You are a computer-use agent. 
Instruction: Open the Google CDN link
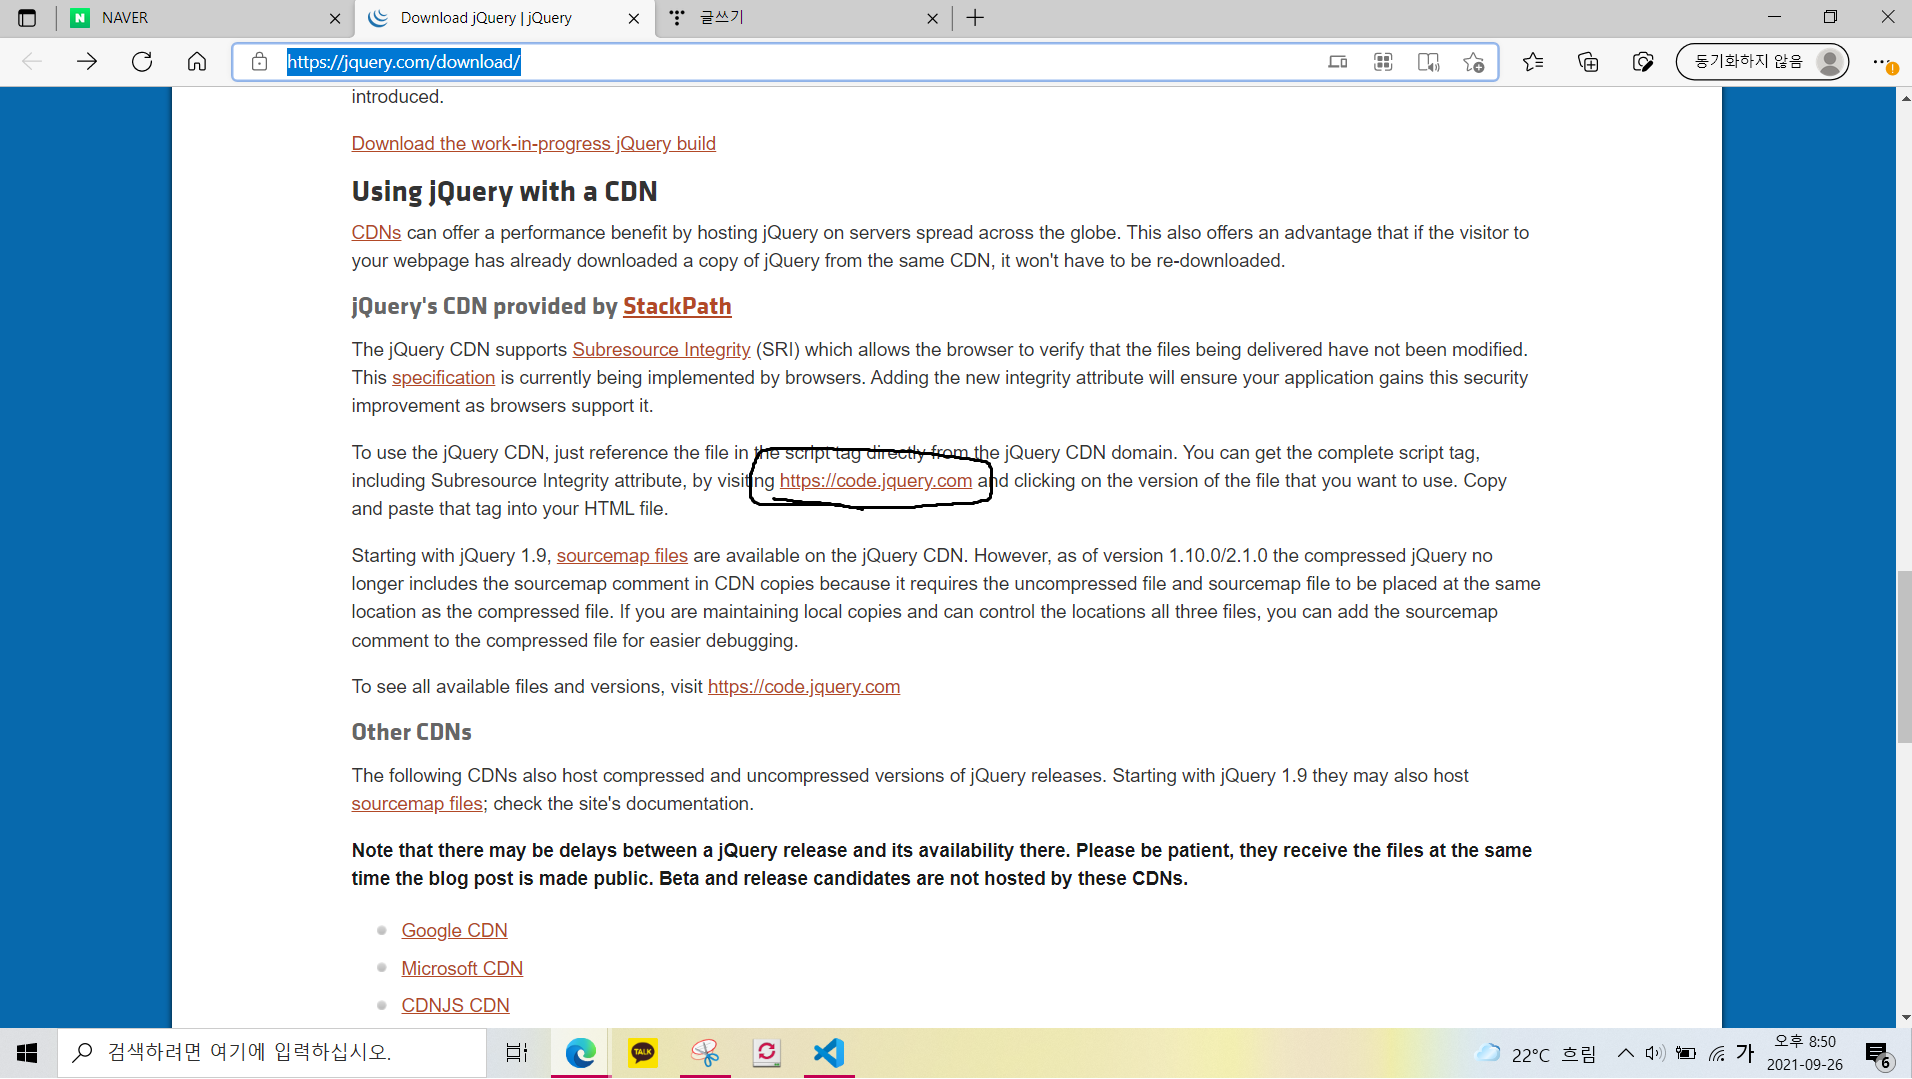coord(454,930)
